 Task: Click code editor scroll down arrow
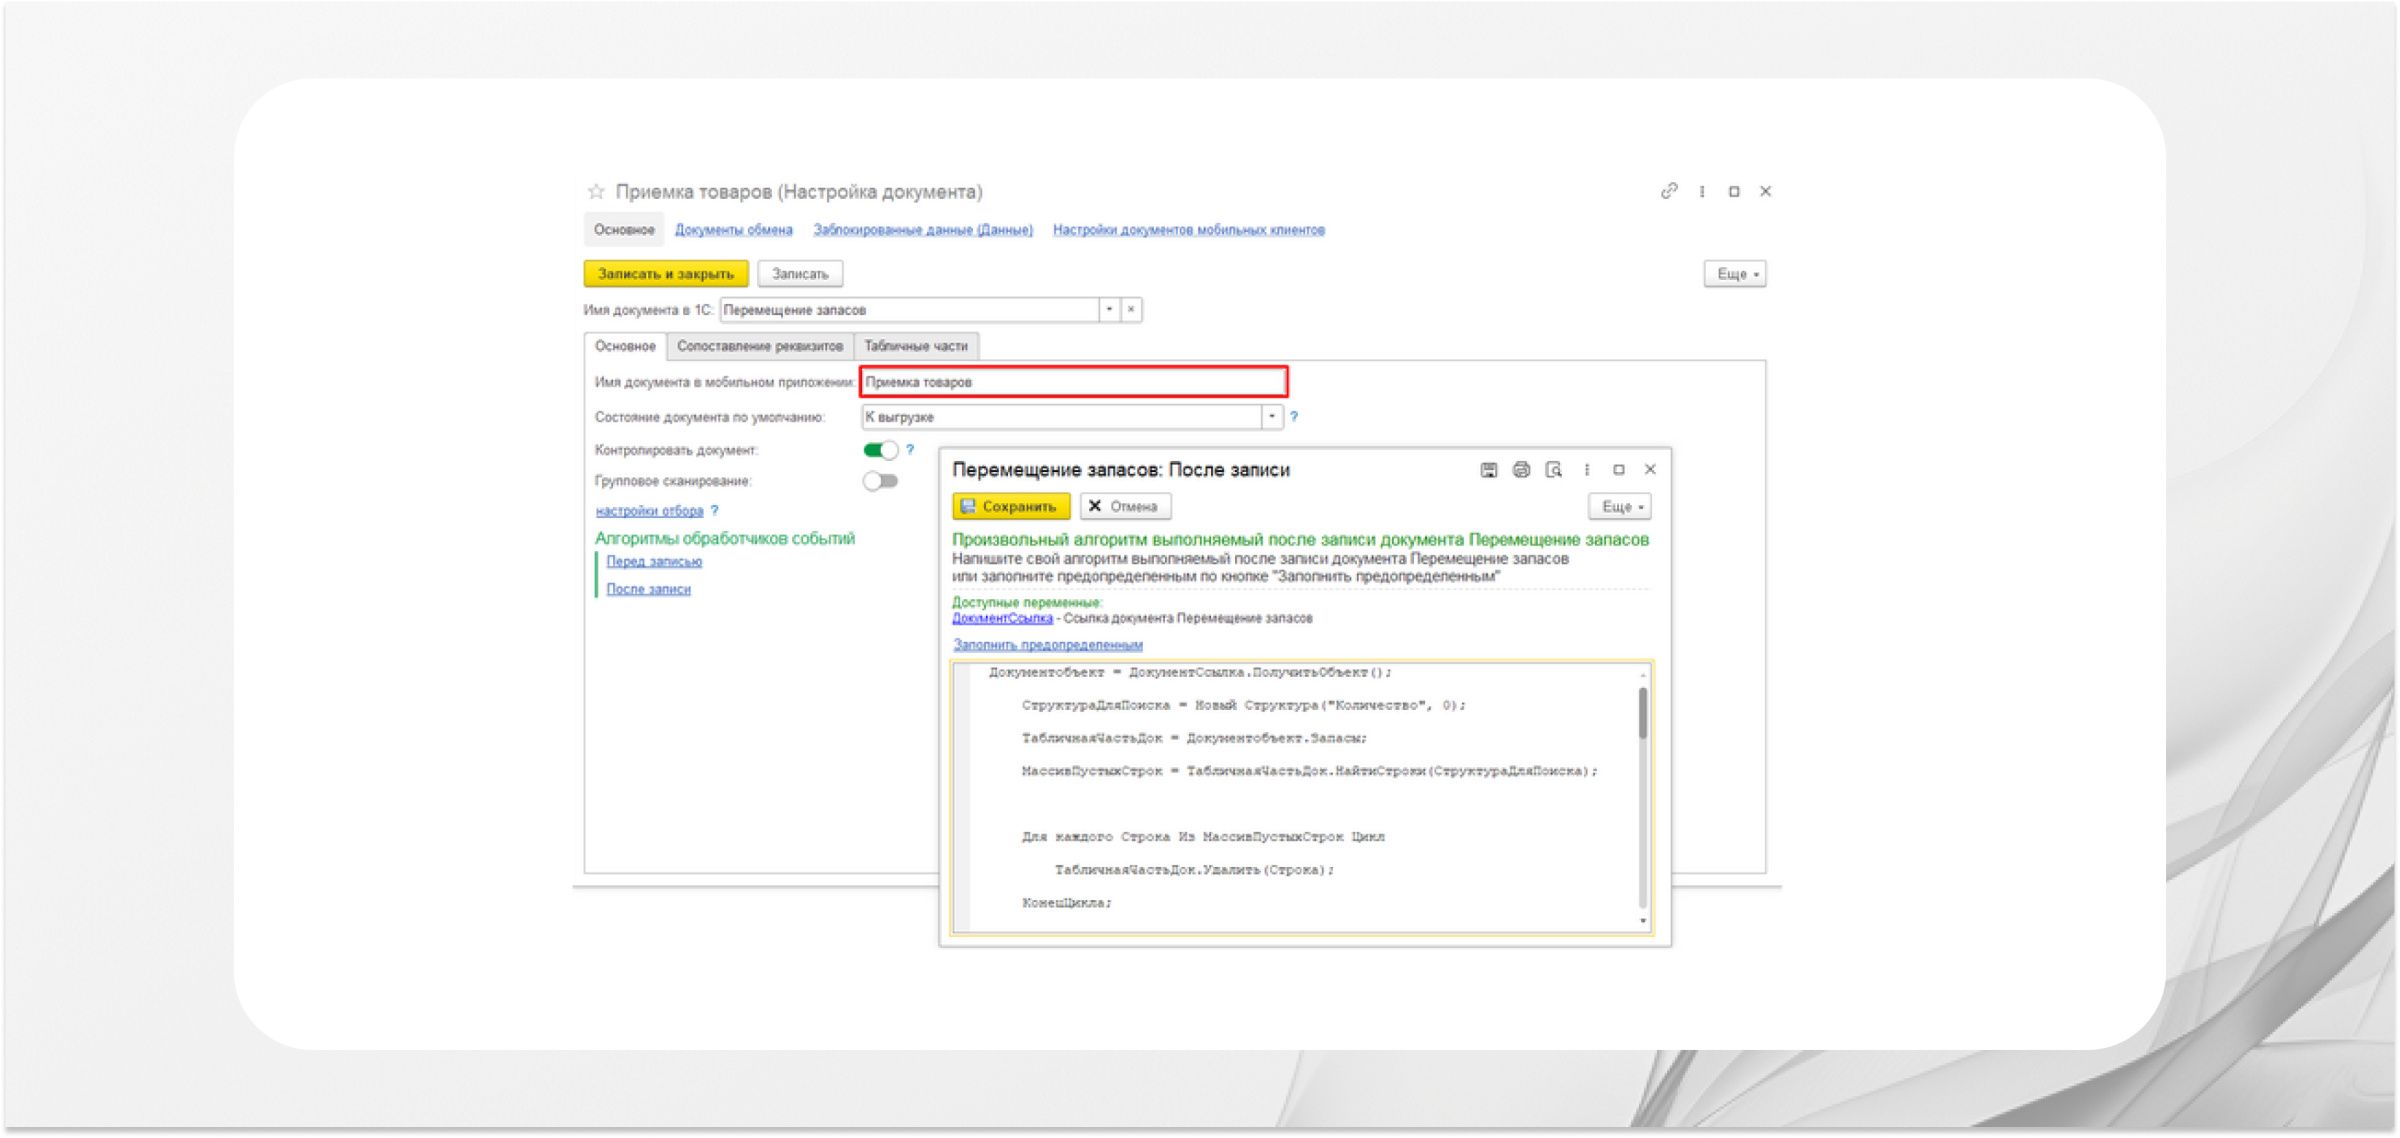click(x=1643, y=921)
